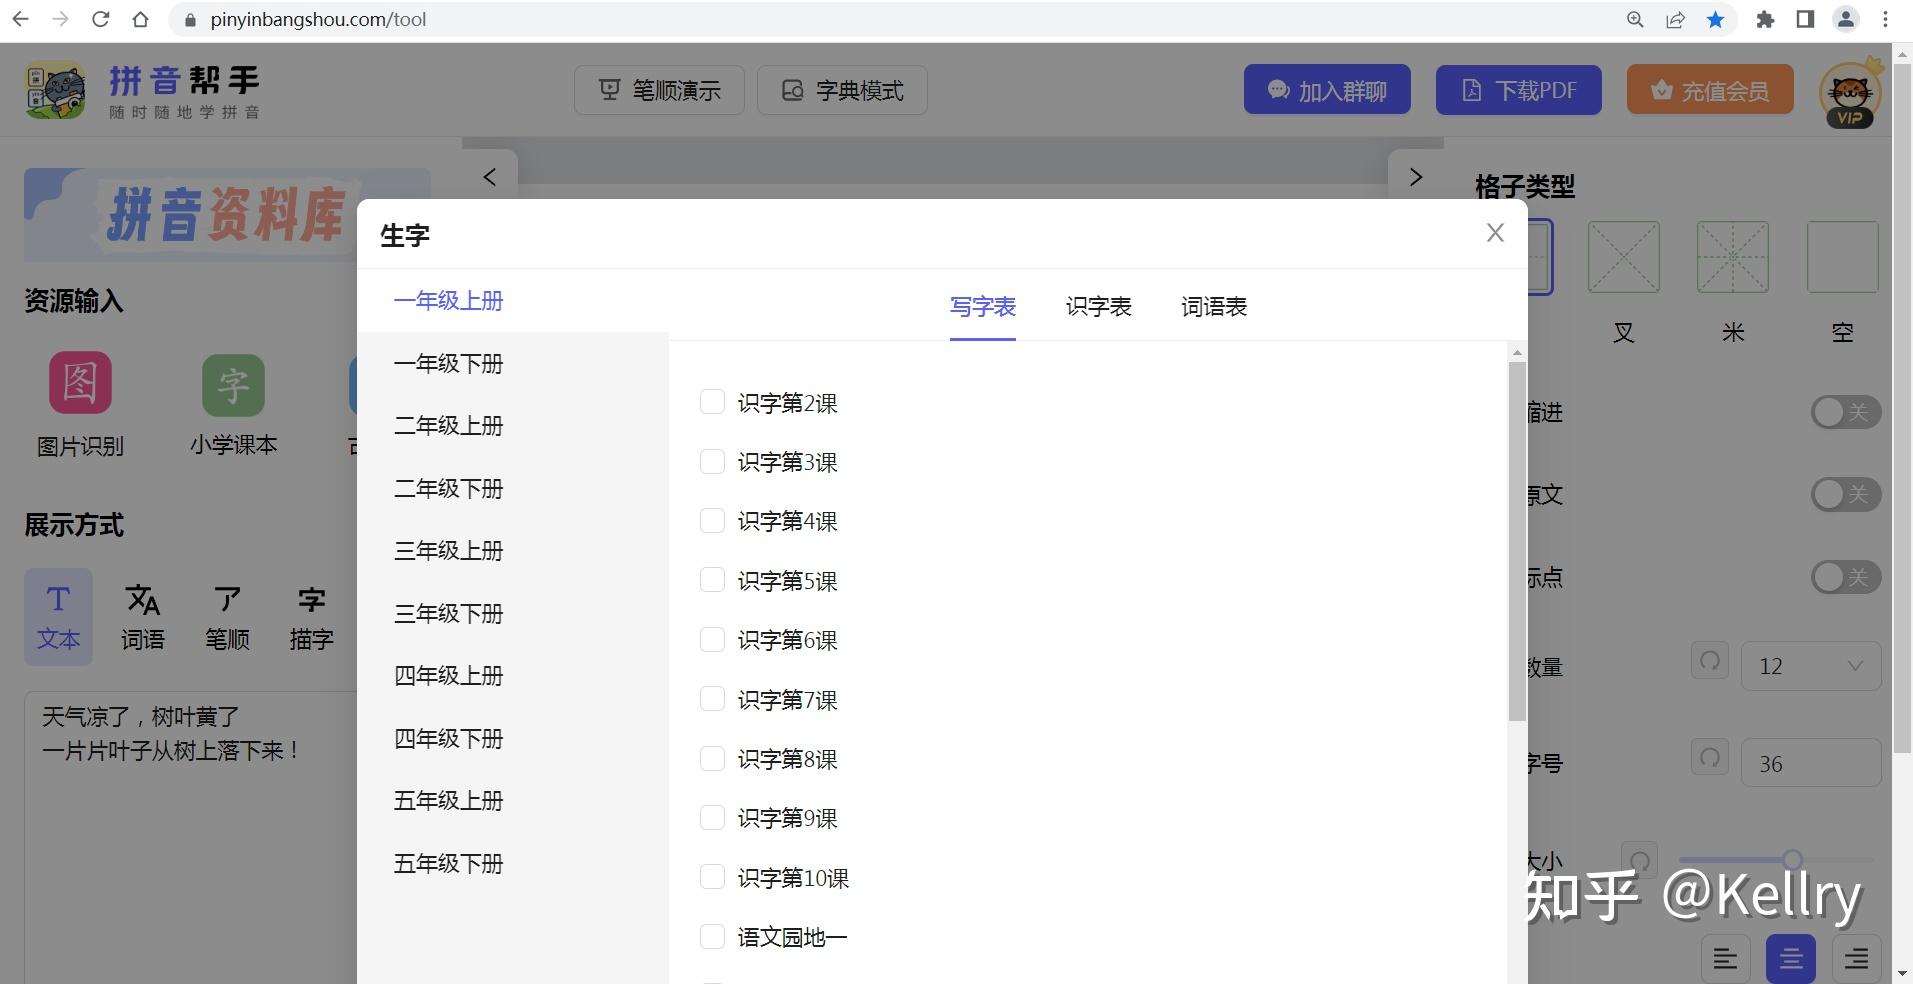
Task: Close the 生字 dialog
Action: pos(1495,233)
